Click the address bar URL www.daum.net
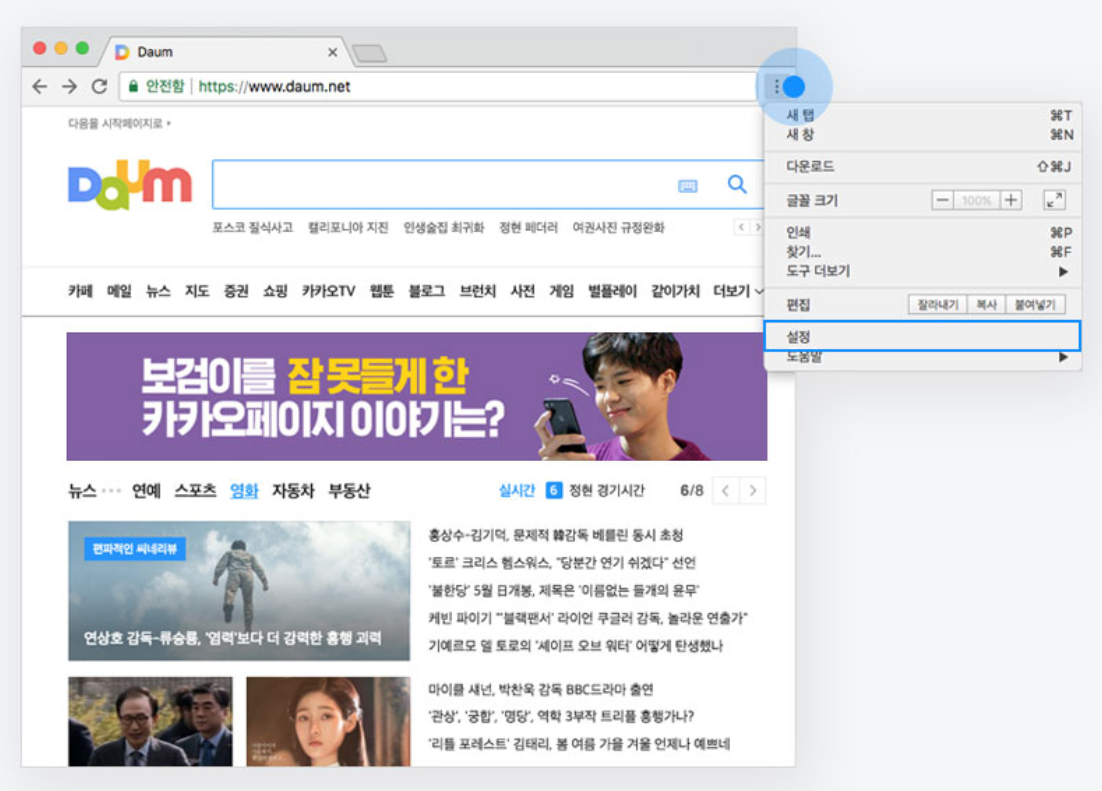Screen dimensions: 1102x791 click(x=274, y=86)
